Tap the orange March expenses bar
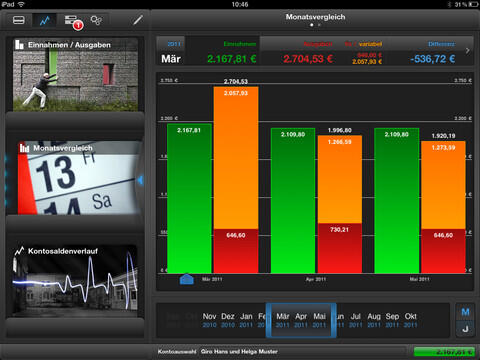This screenshot has height=360, width=480. [236, 158]
